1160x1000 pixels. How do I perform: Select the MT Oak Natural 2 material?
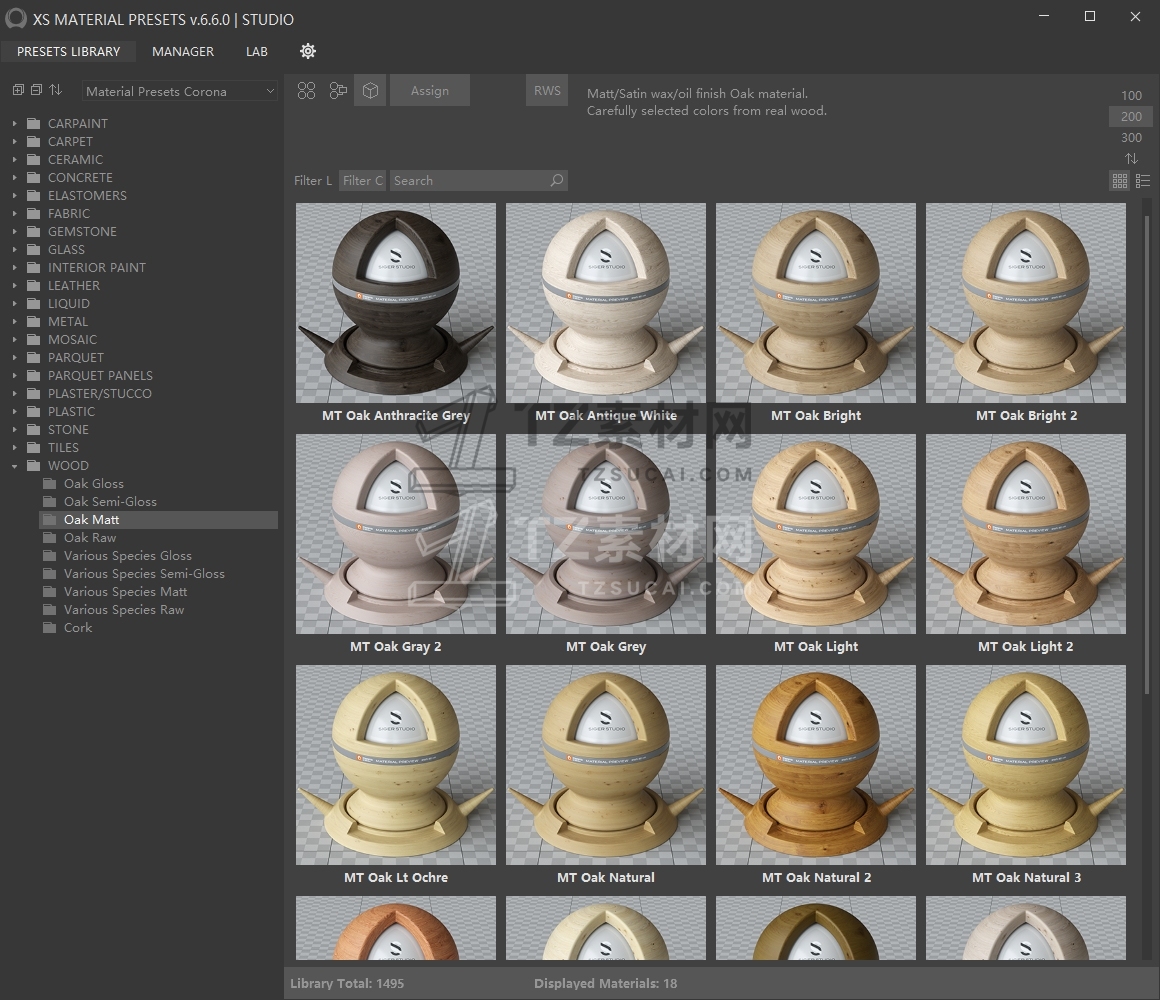pos(816,765)
